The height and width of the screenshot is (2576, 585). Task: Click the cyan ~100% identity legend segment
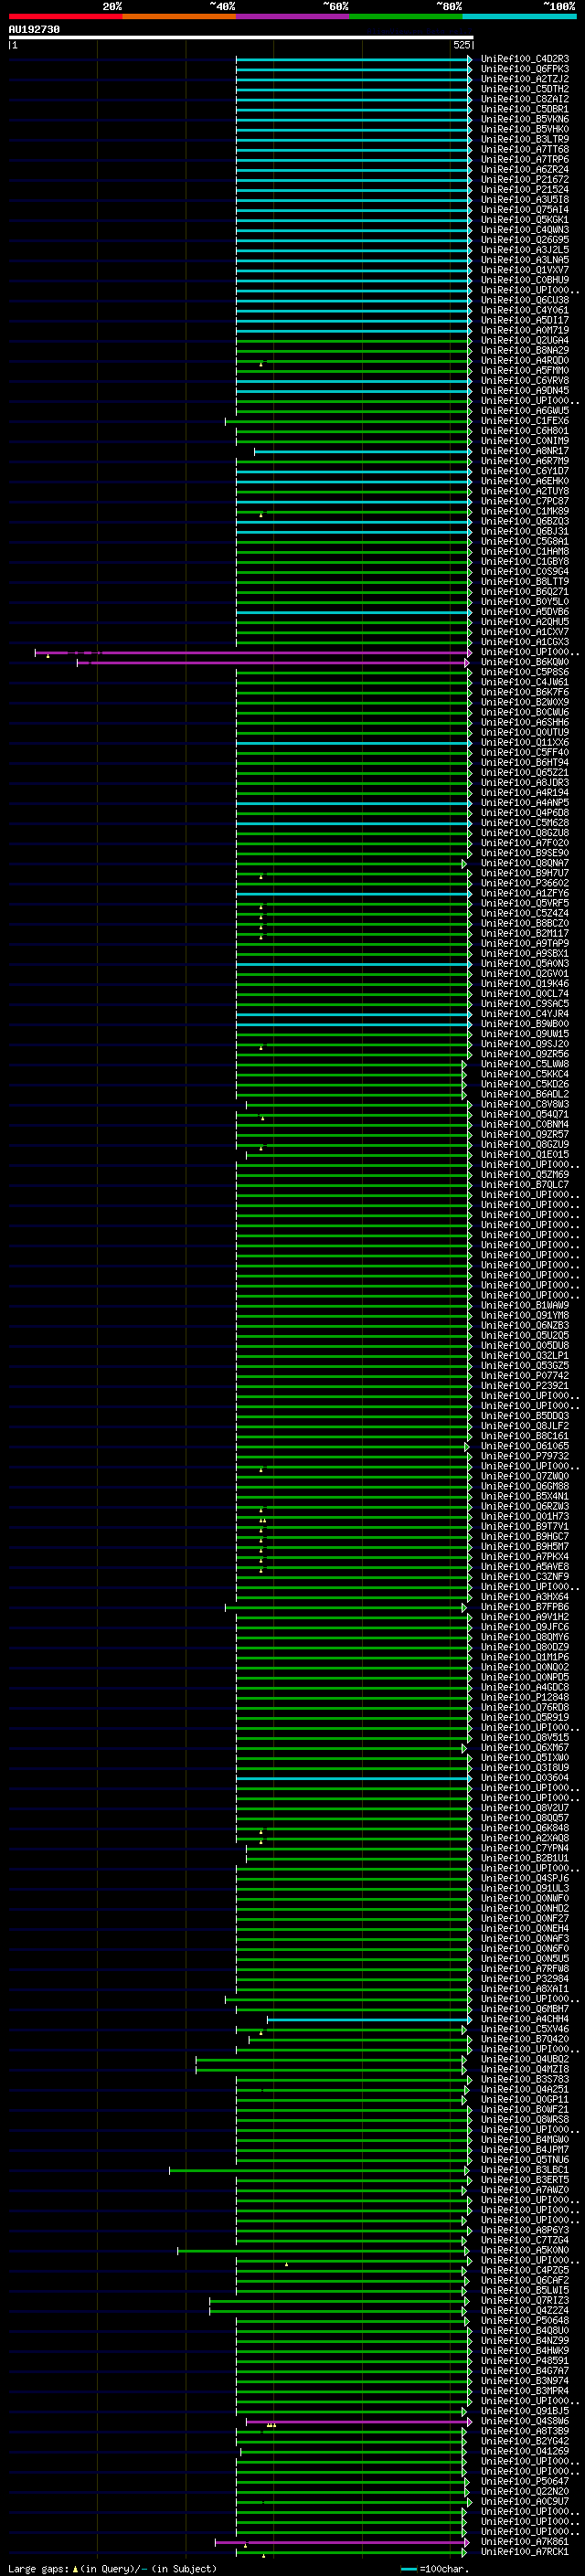519,16
